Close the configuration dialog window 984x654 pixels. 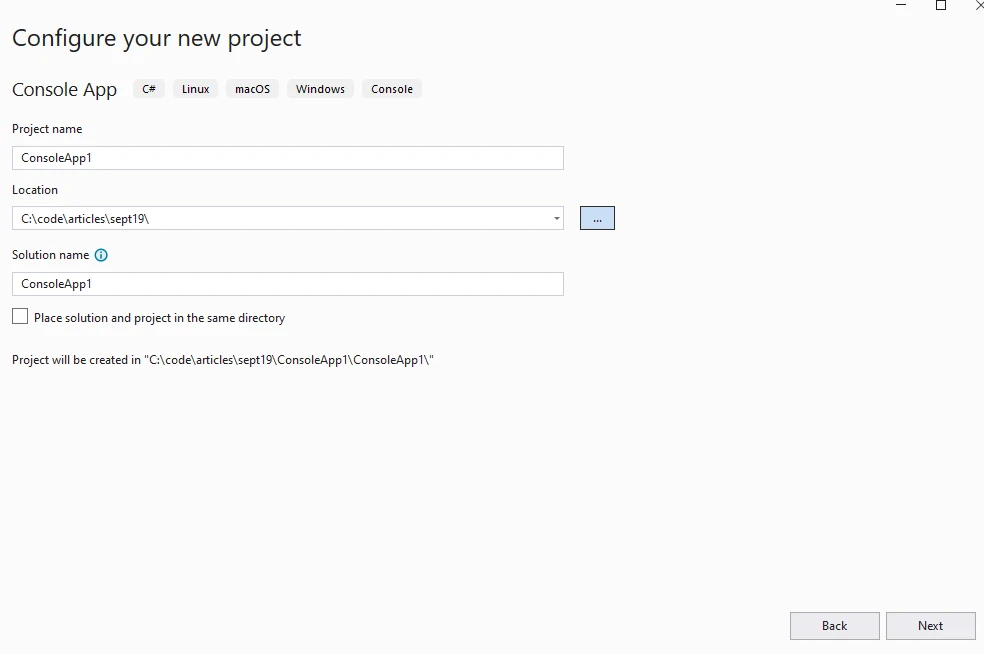coord(978,5)
